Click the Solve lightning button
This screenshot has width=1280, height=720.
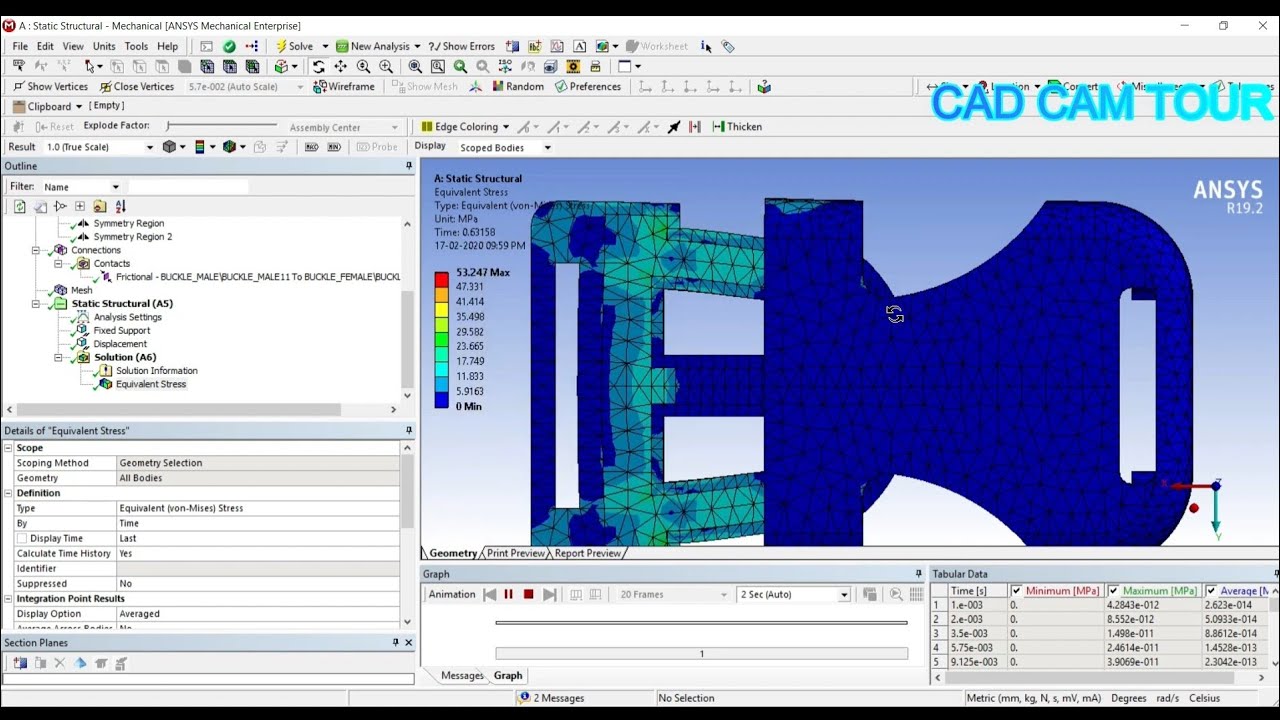click(294, 46)
